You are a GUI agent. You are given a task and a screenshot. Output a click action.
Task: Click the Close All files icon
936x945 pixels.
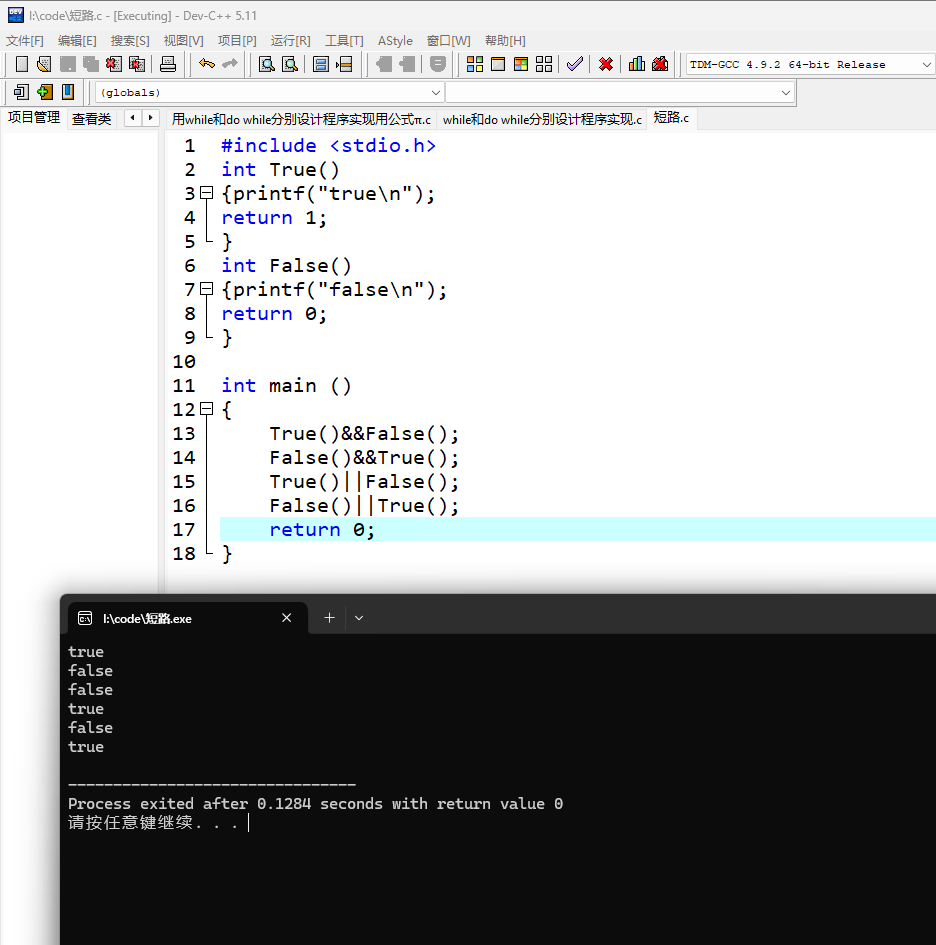[137, 64]
